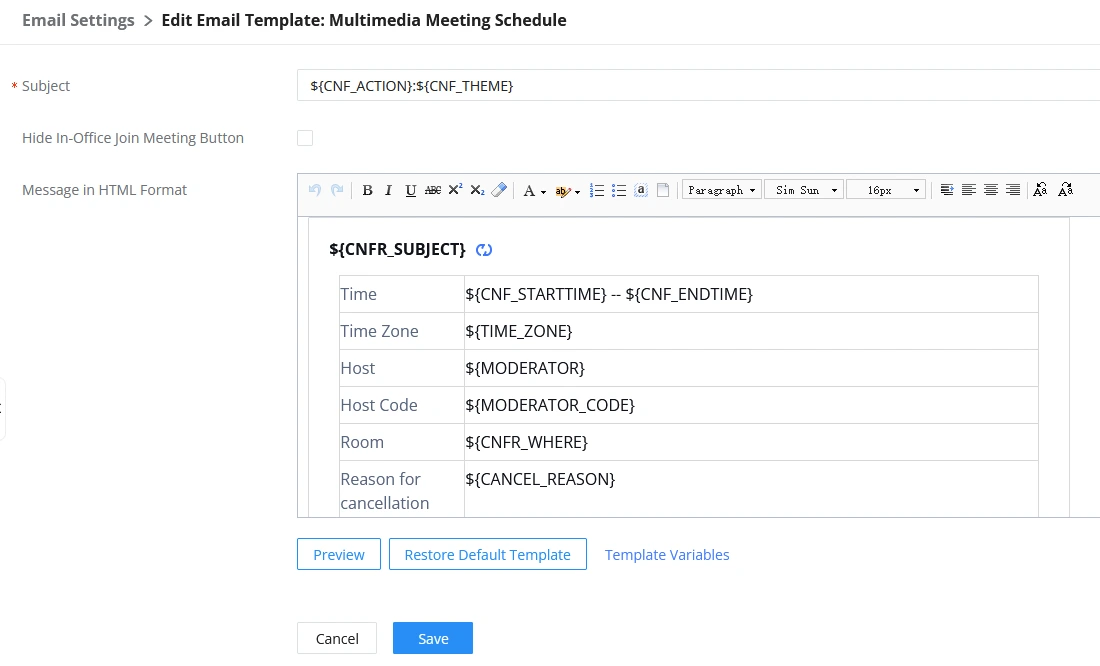Tick Hide In-Office Join Meeting Button checkbox

click(304, 138)
